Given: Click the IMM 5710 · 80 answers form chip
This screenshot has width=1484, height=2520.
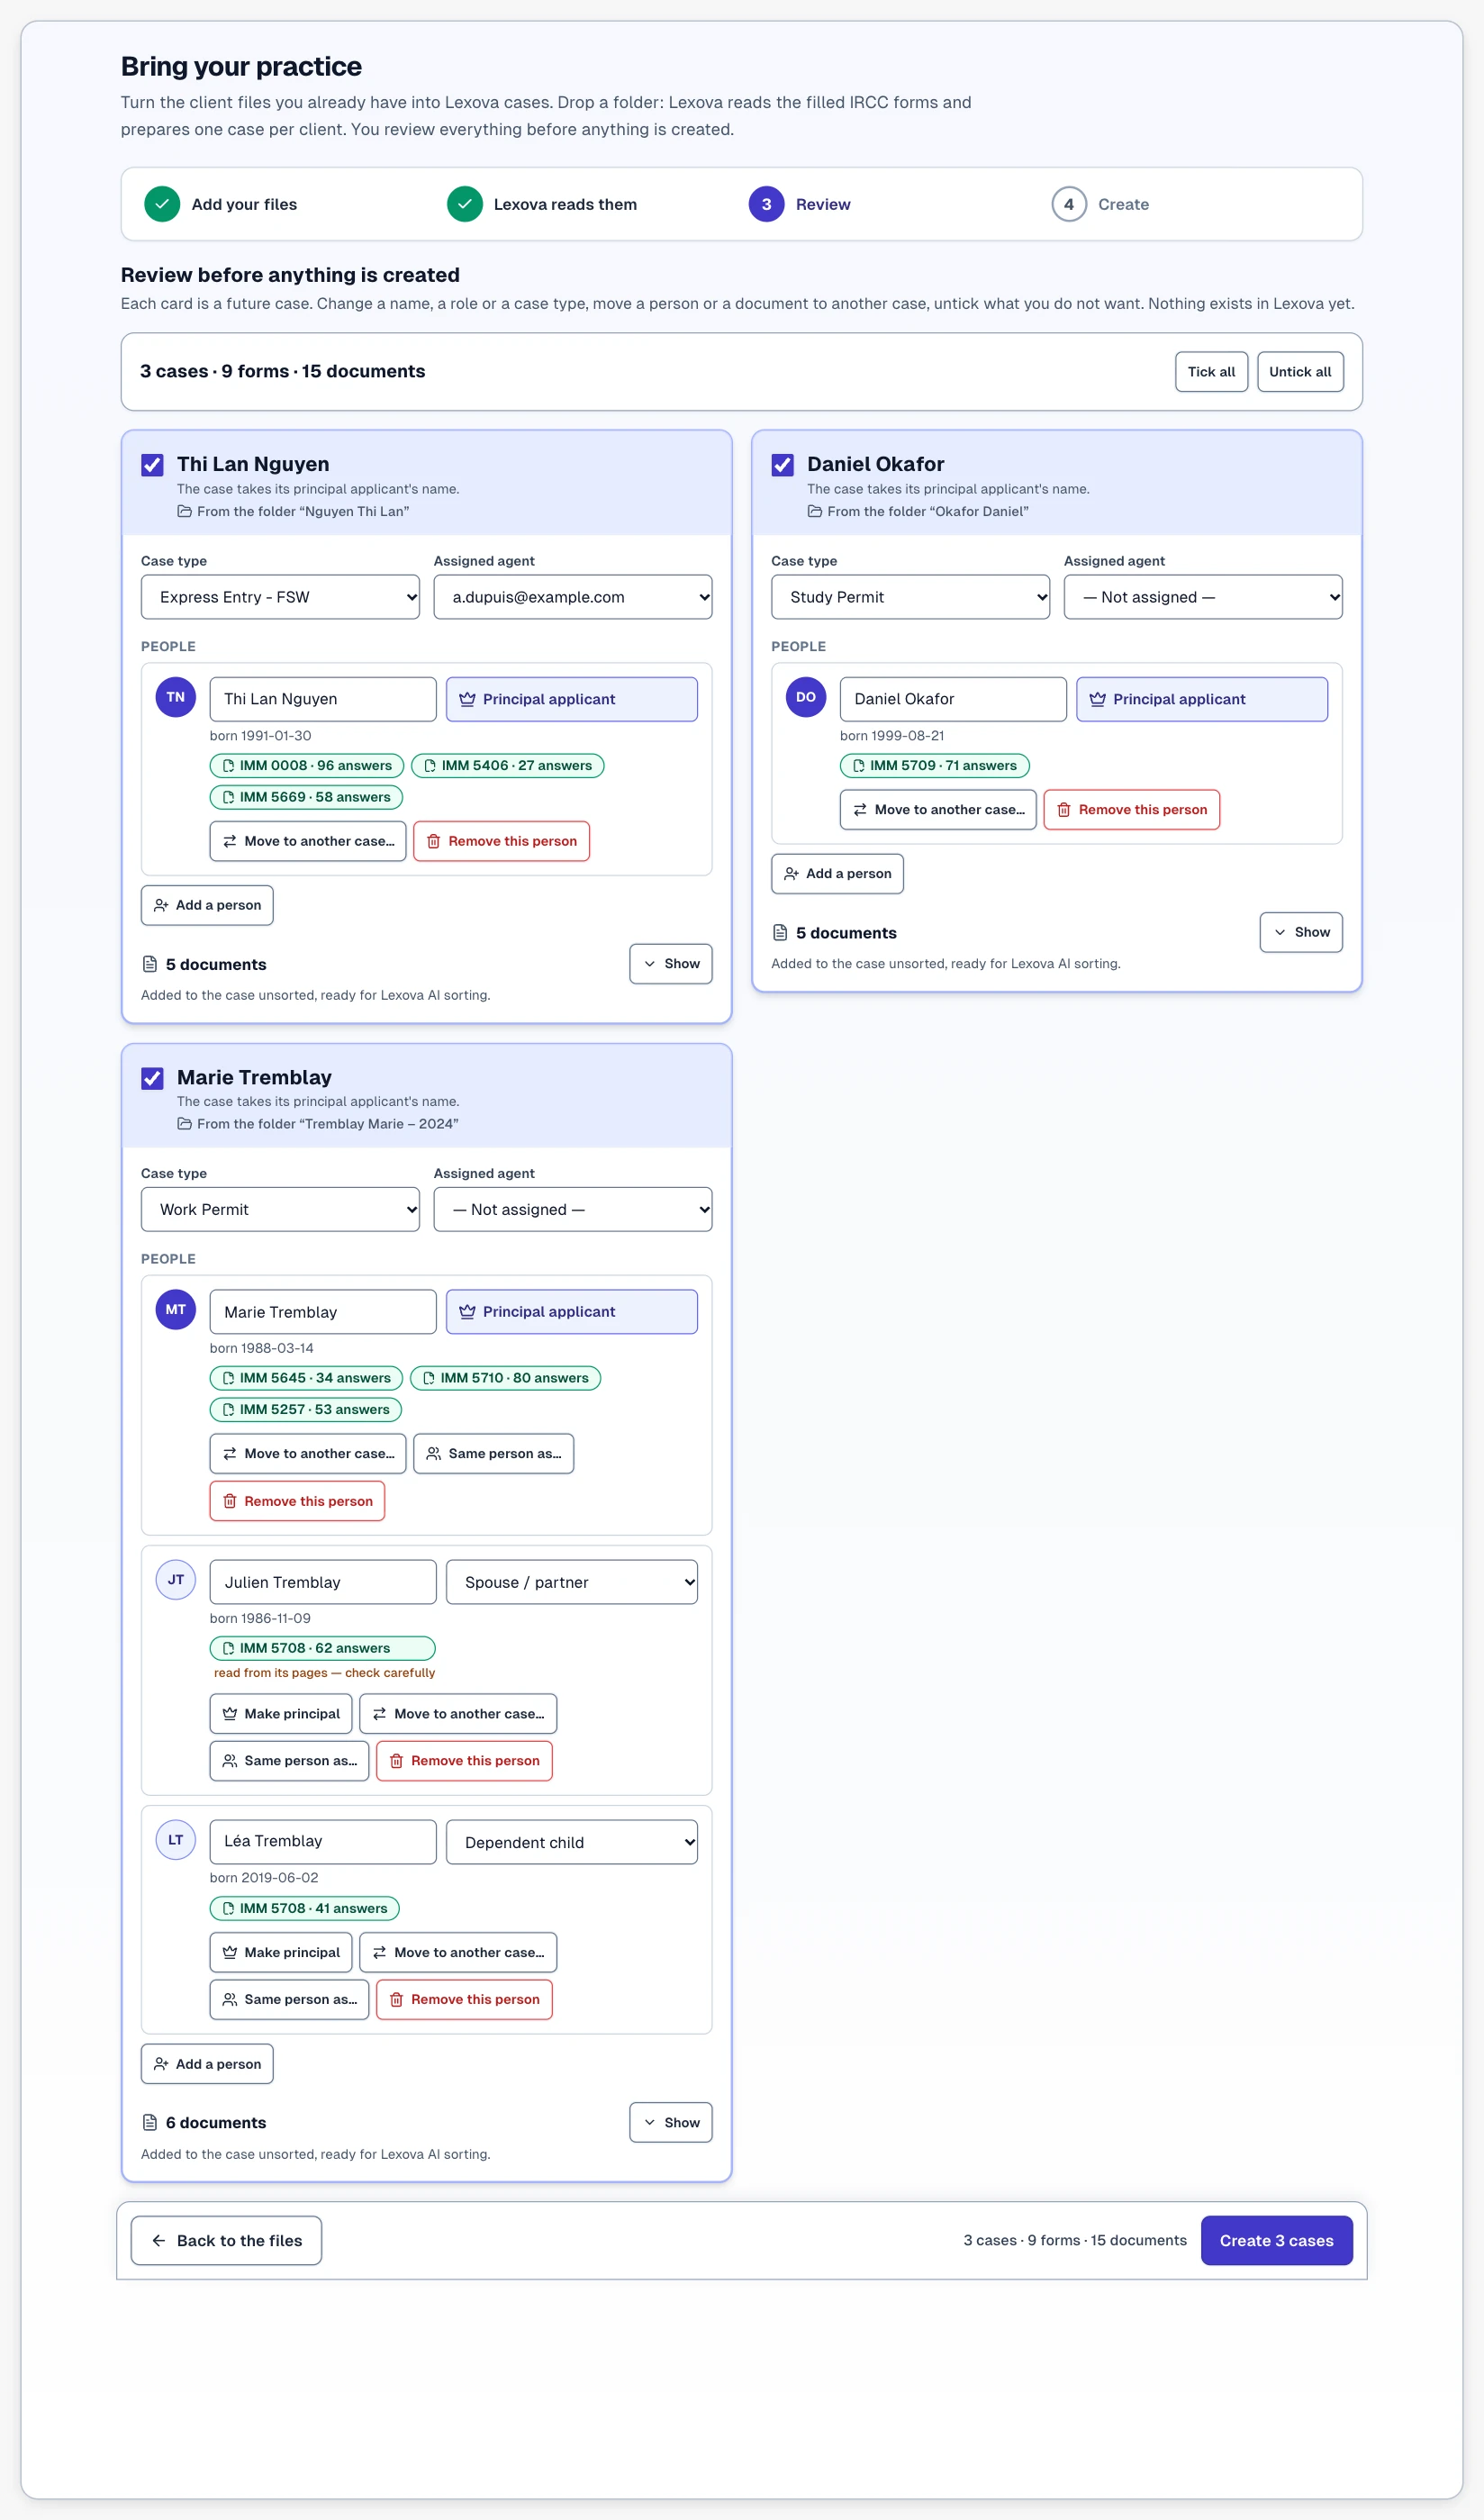Looking at the screenshot, I should tap(505, 1378).
